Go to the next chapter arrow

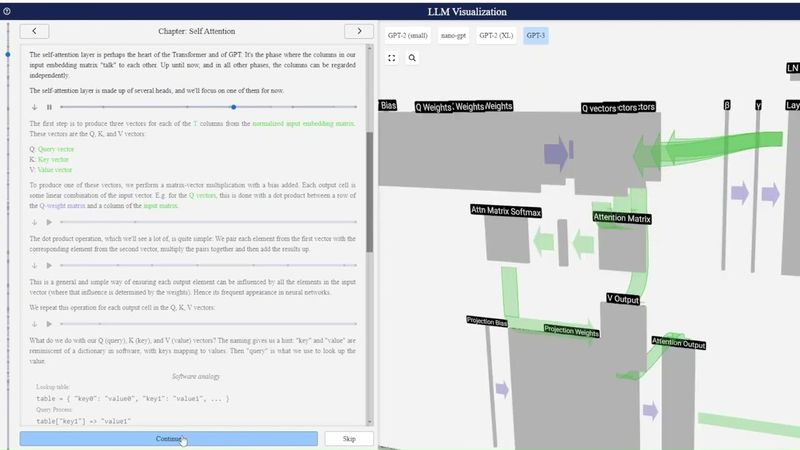pyautogui.click(x=359, y=31)
